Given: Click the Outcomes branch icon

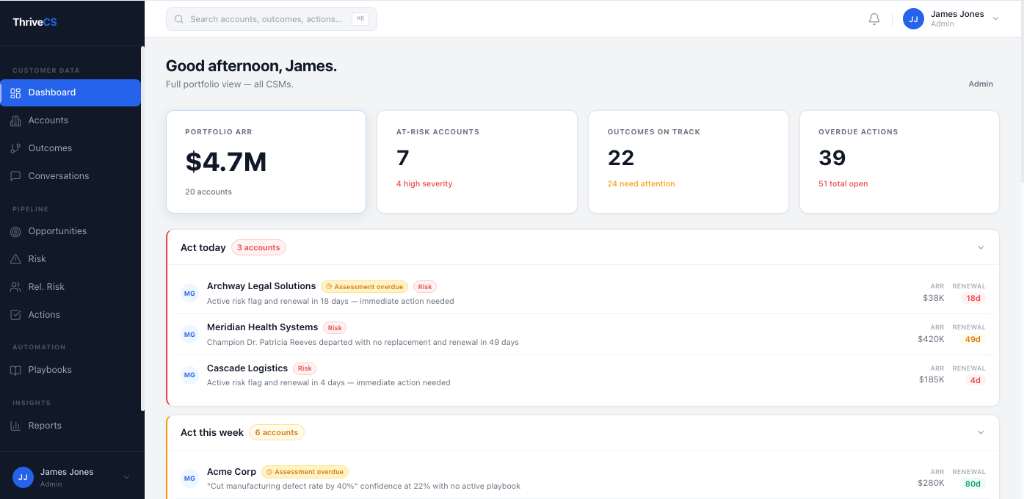Looking at the screenshot, I should (16, 148).
